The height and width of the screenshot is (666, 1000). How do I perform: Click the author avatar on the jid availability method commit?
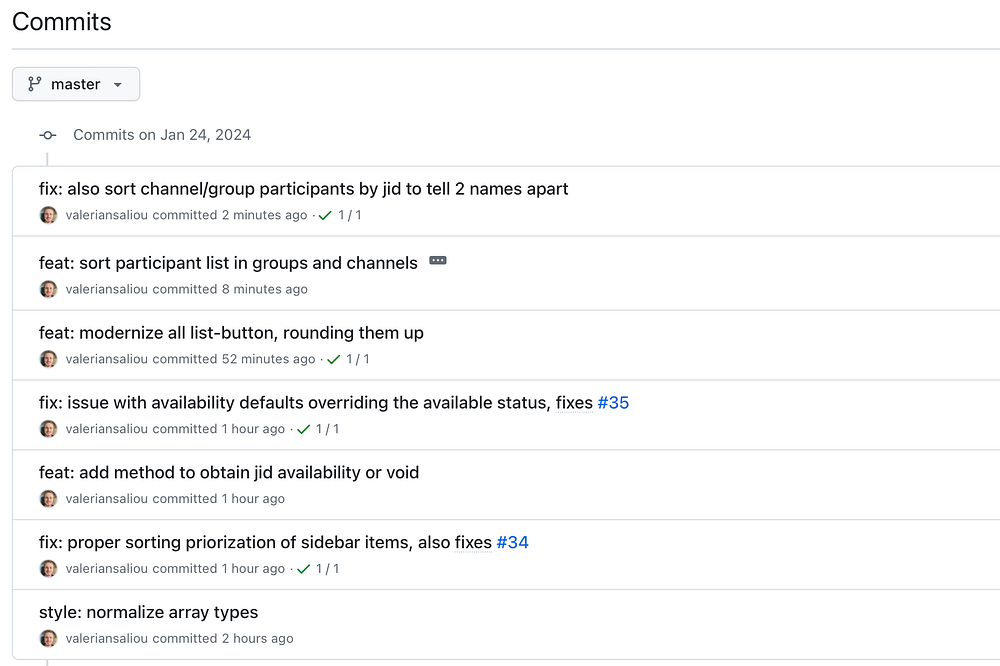pyautogui.click(x=48, y=498)
